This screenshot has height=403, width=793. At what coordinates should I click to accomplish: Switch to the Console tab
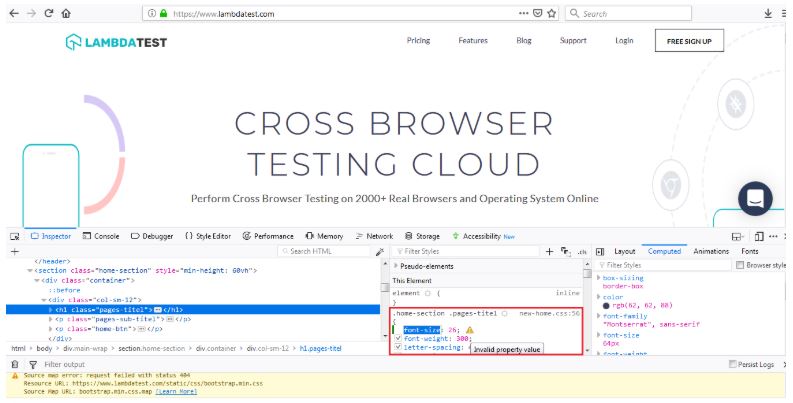(x=100, y=236)
